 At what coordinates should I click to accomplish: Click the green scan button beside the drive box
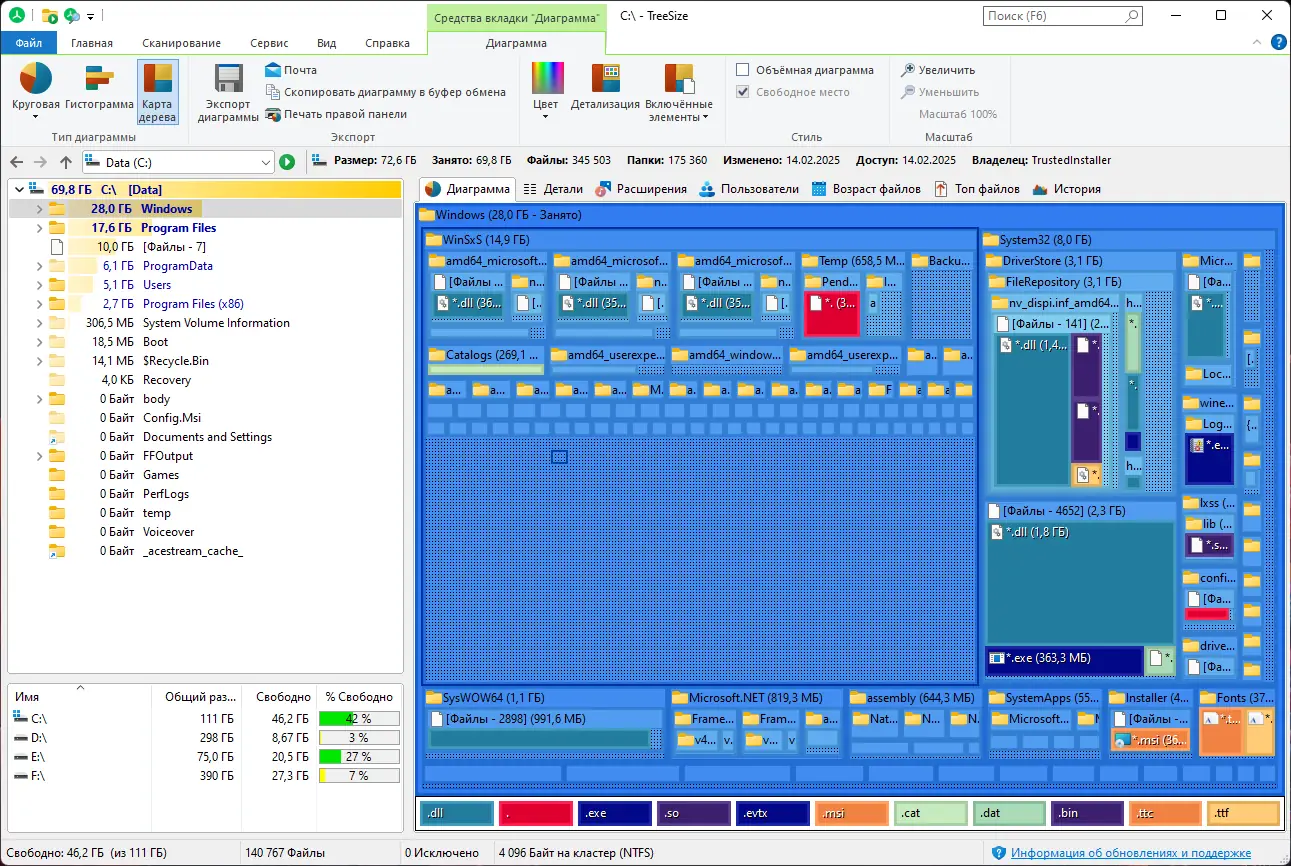click(x=287, y=162)
